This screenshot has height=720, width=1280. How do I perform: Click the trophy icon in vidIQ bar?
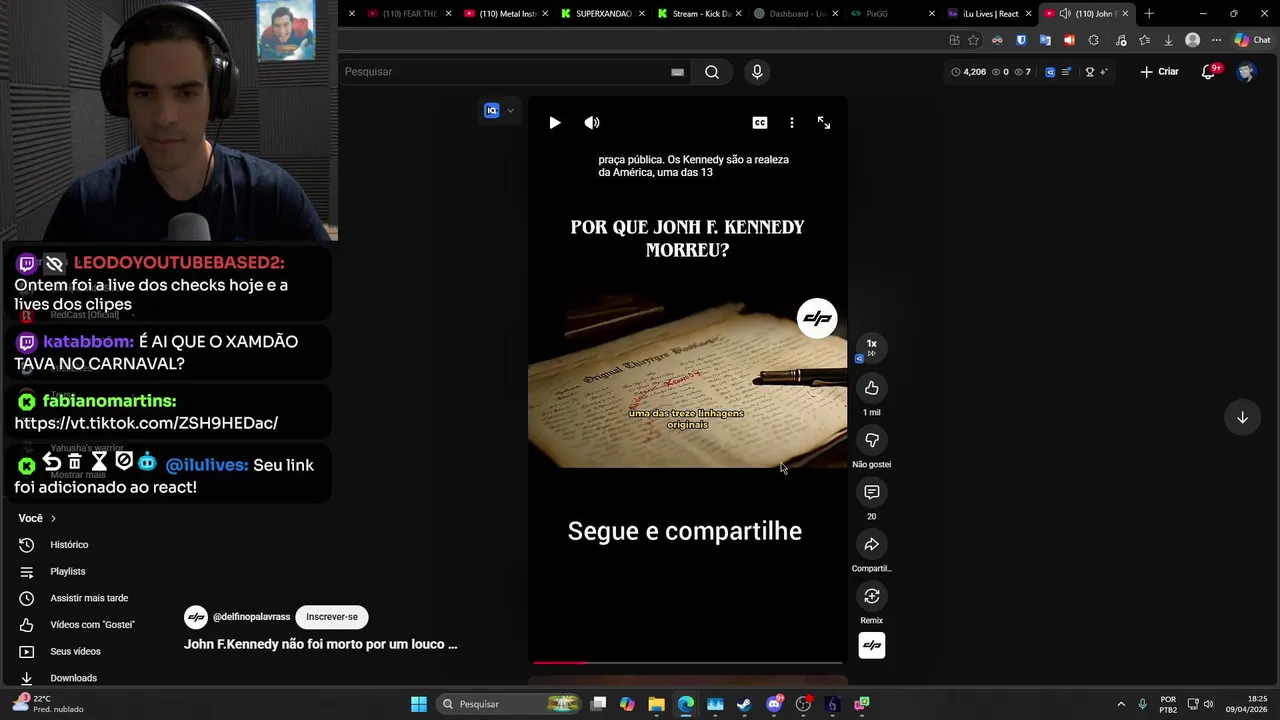pos(1090,72)
